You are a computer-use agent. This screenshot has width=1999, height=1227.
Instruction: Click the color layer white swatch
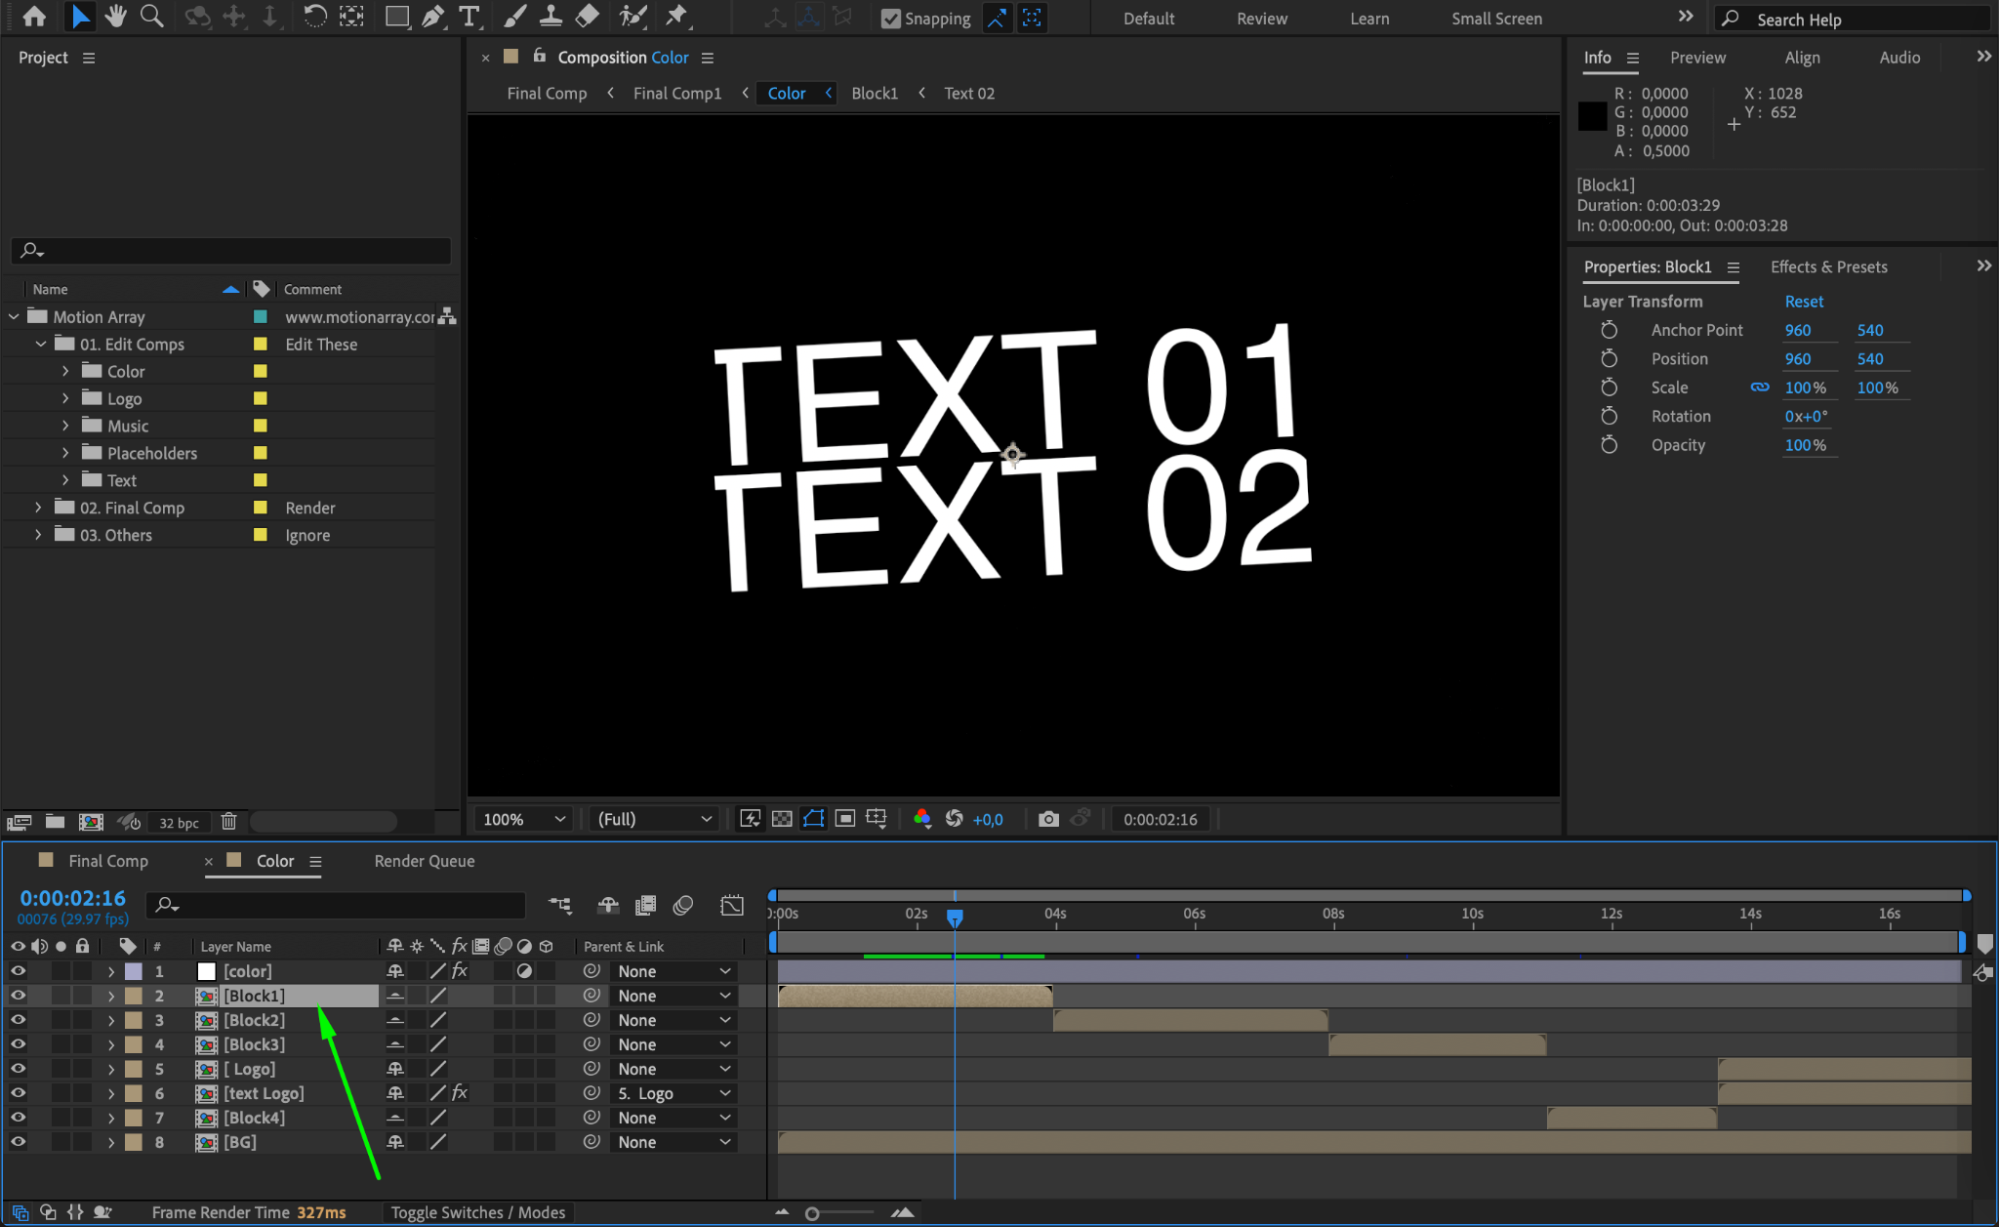(207, 971)
